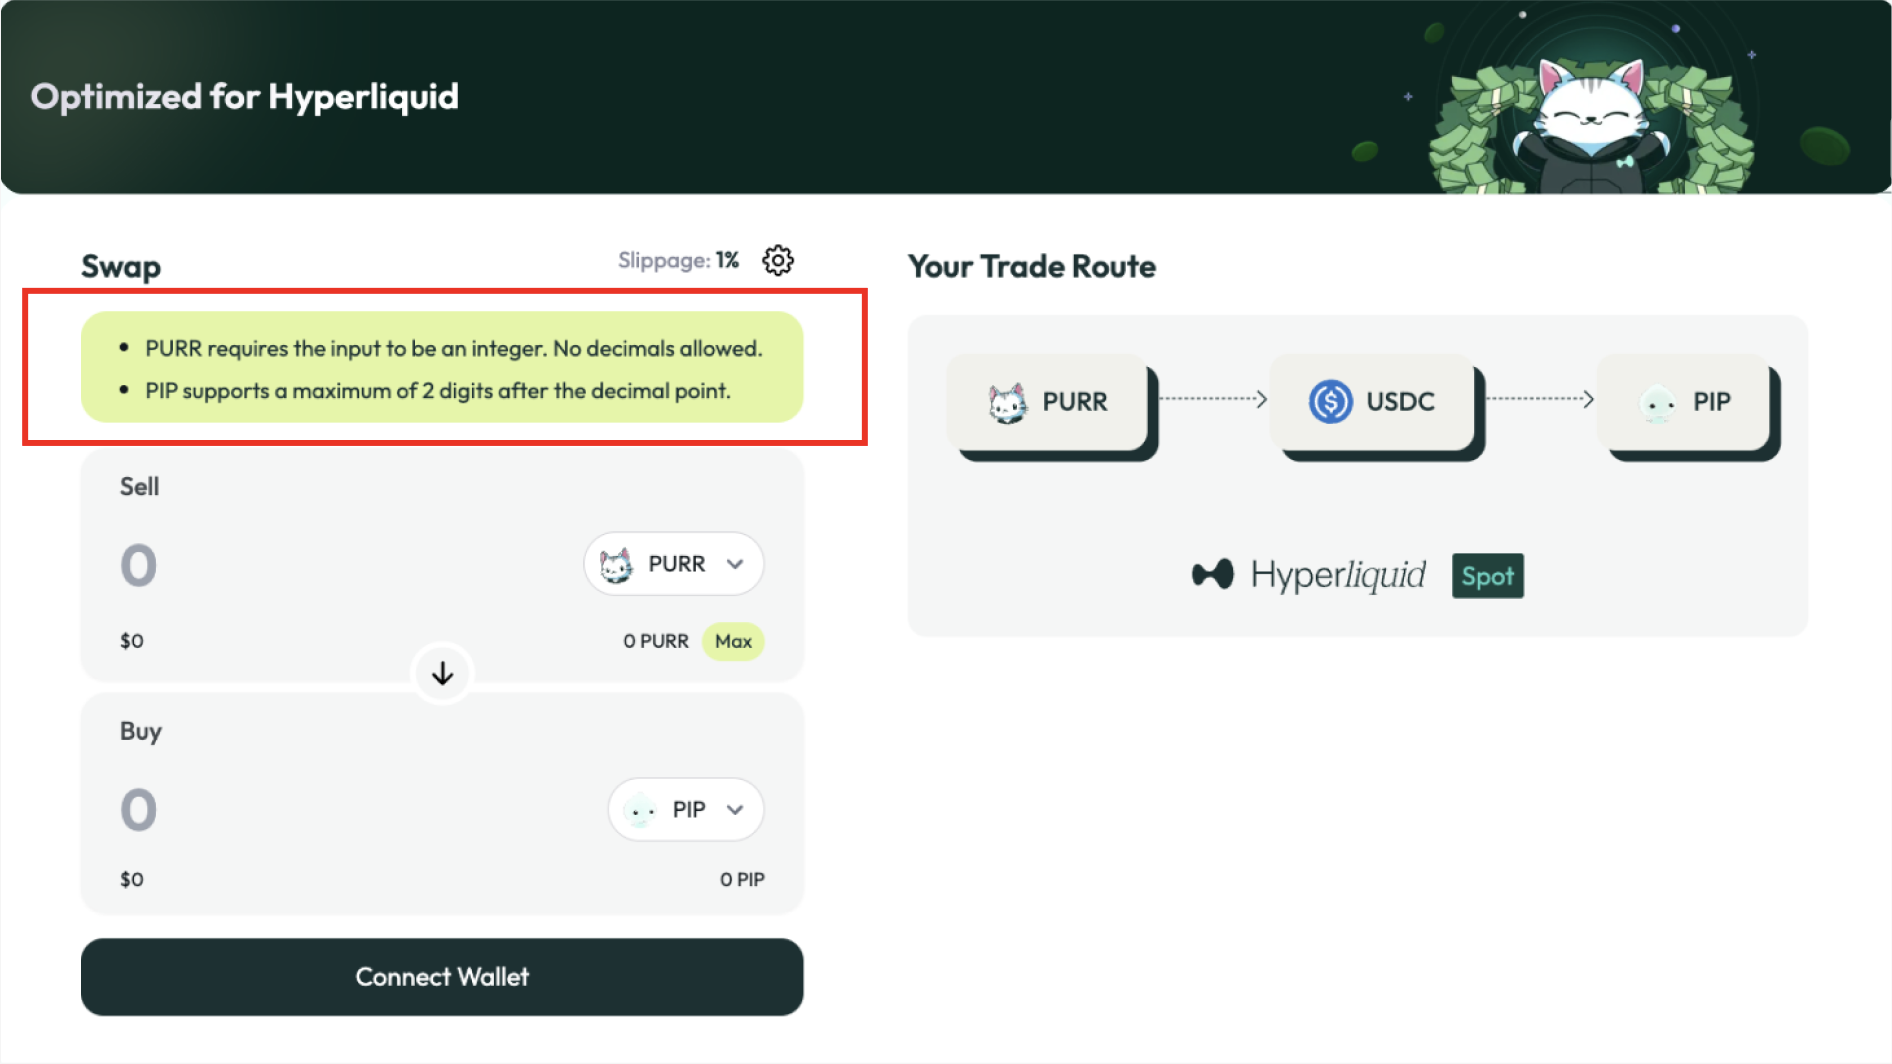Click the 0 PURR balance text
The image size is (1892, 1064).
click(656, 641)
